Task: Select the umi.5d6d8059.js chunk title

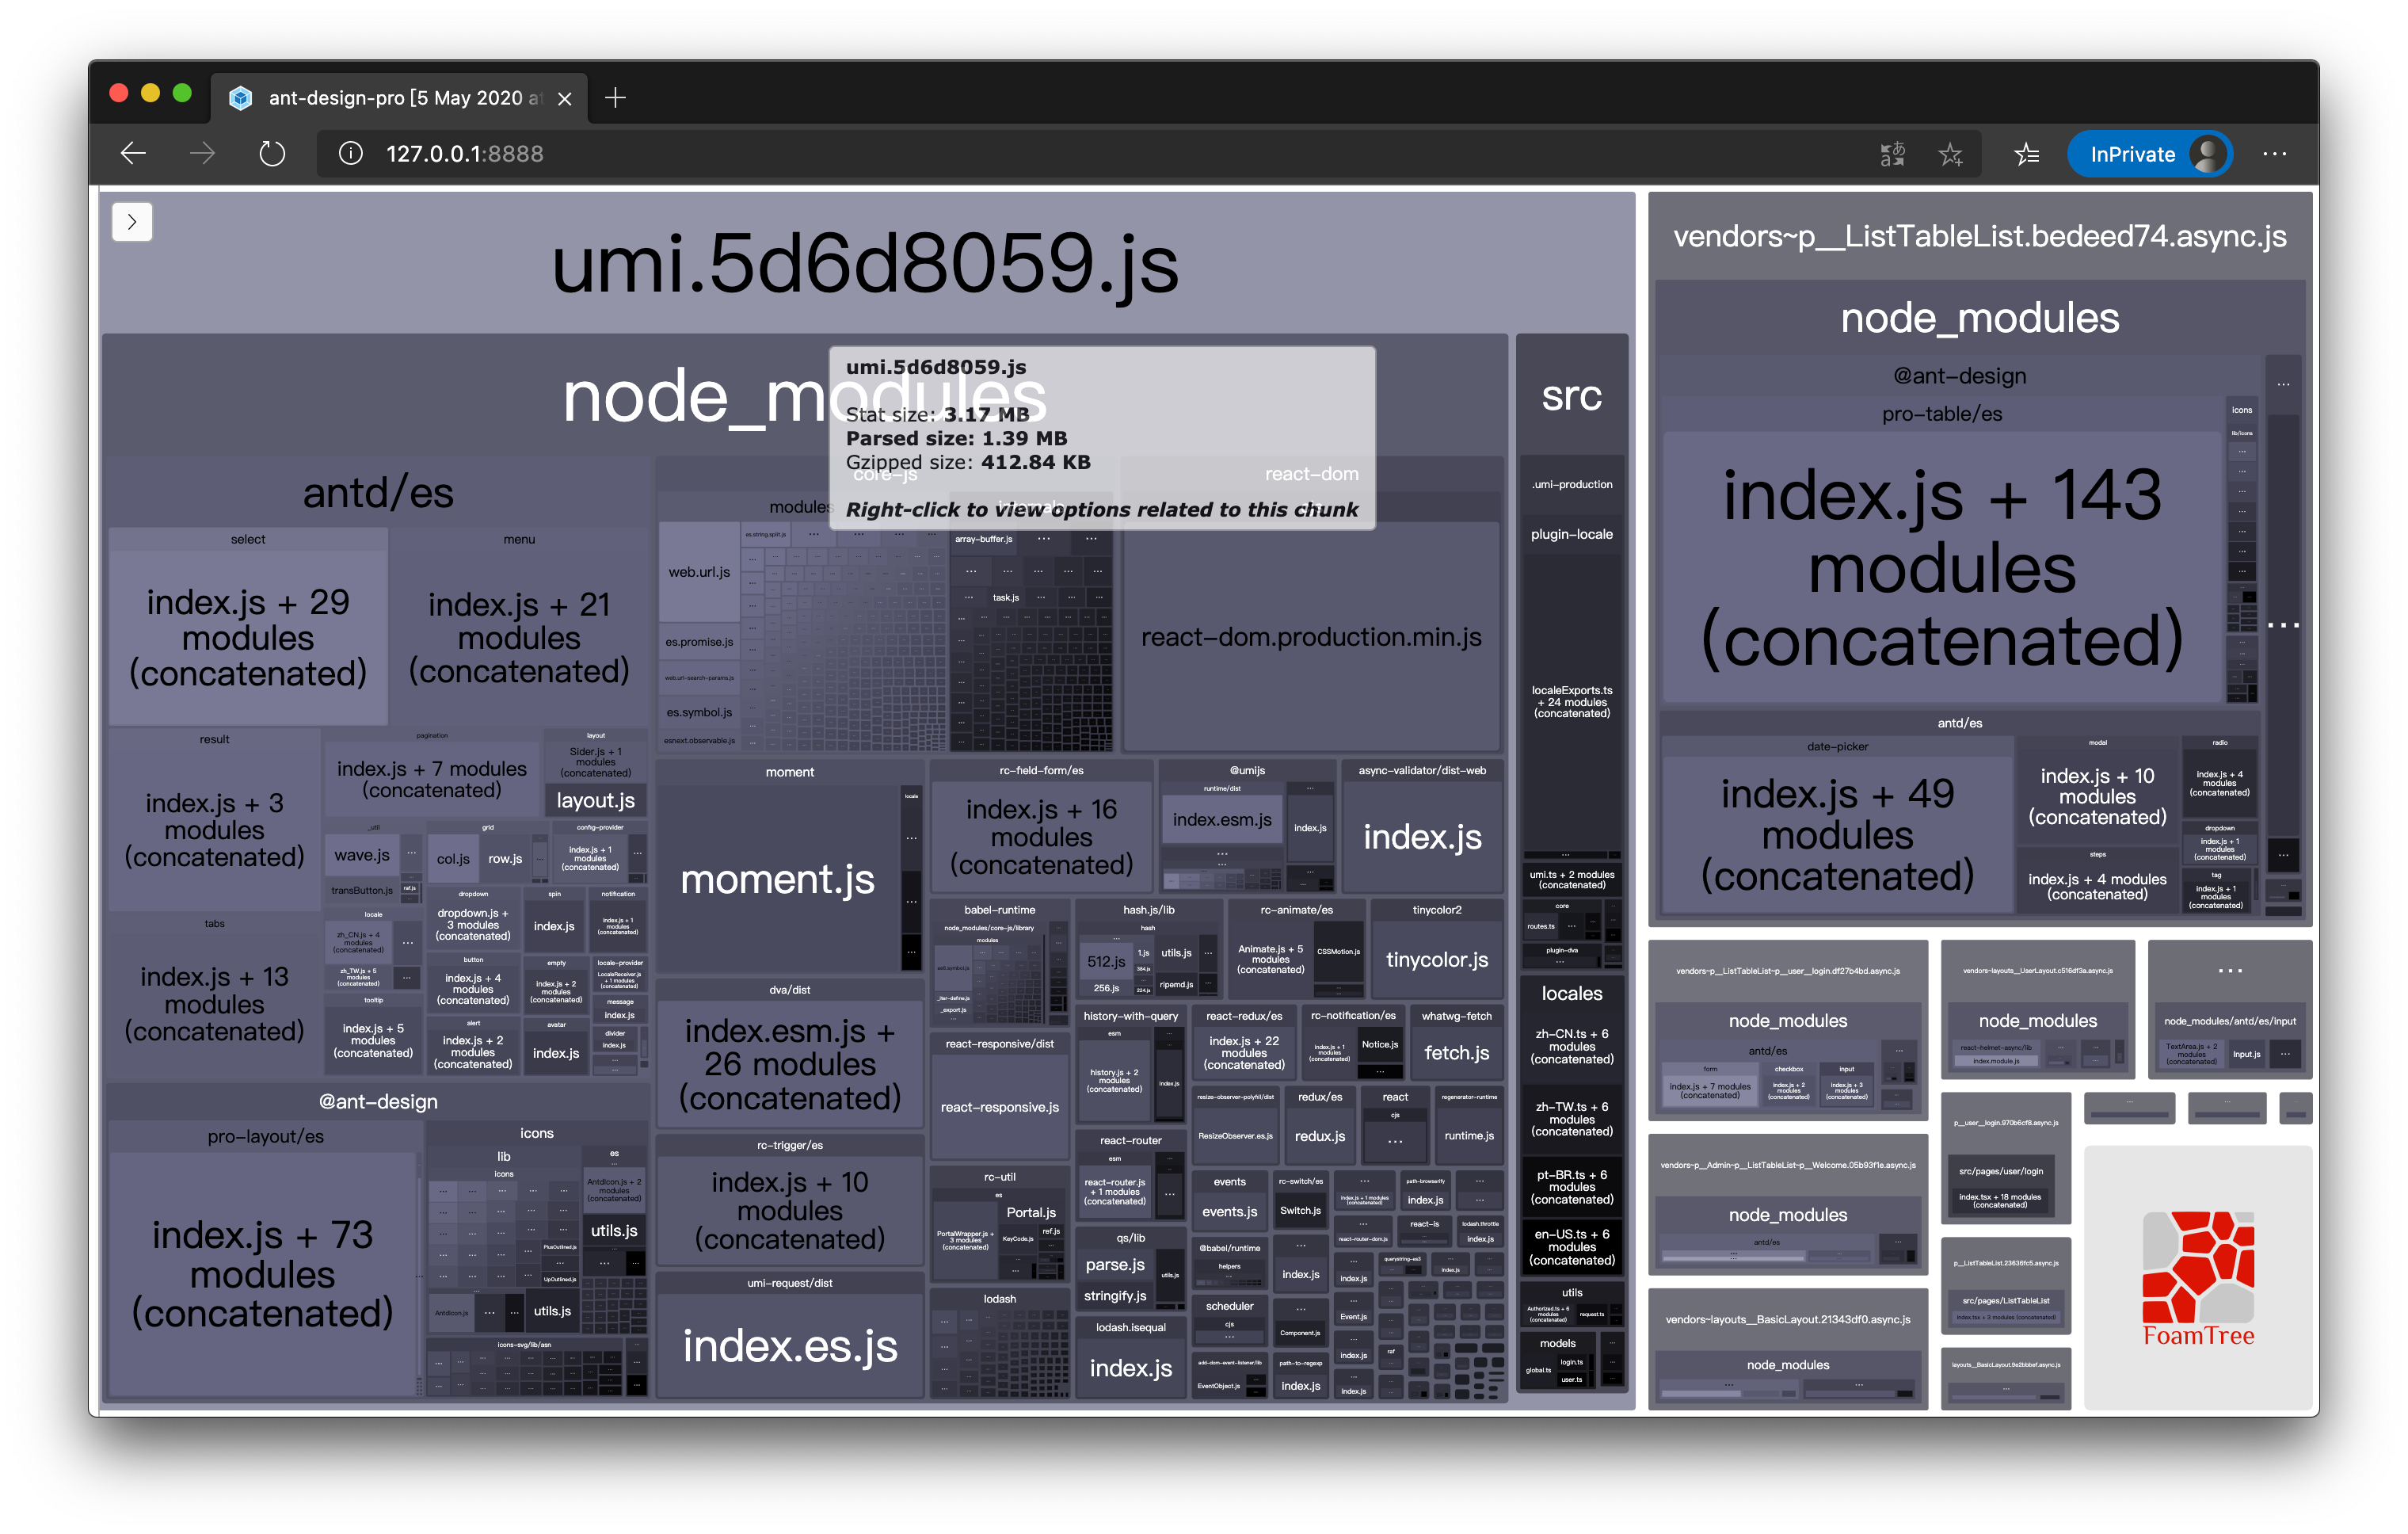Action: click(x=865, y=264)
